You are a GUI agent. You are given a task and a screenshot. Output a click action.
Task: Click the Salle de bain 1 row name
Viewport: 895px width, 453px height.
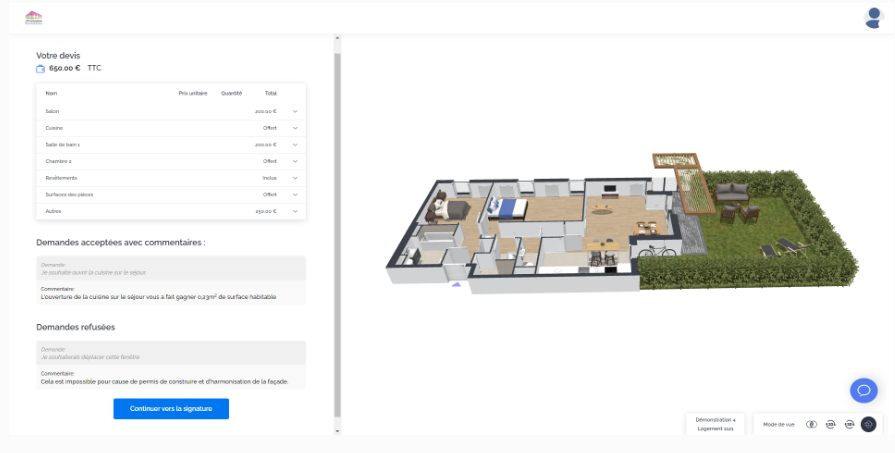(63, 145)
